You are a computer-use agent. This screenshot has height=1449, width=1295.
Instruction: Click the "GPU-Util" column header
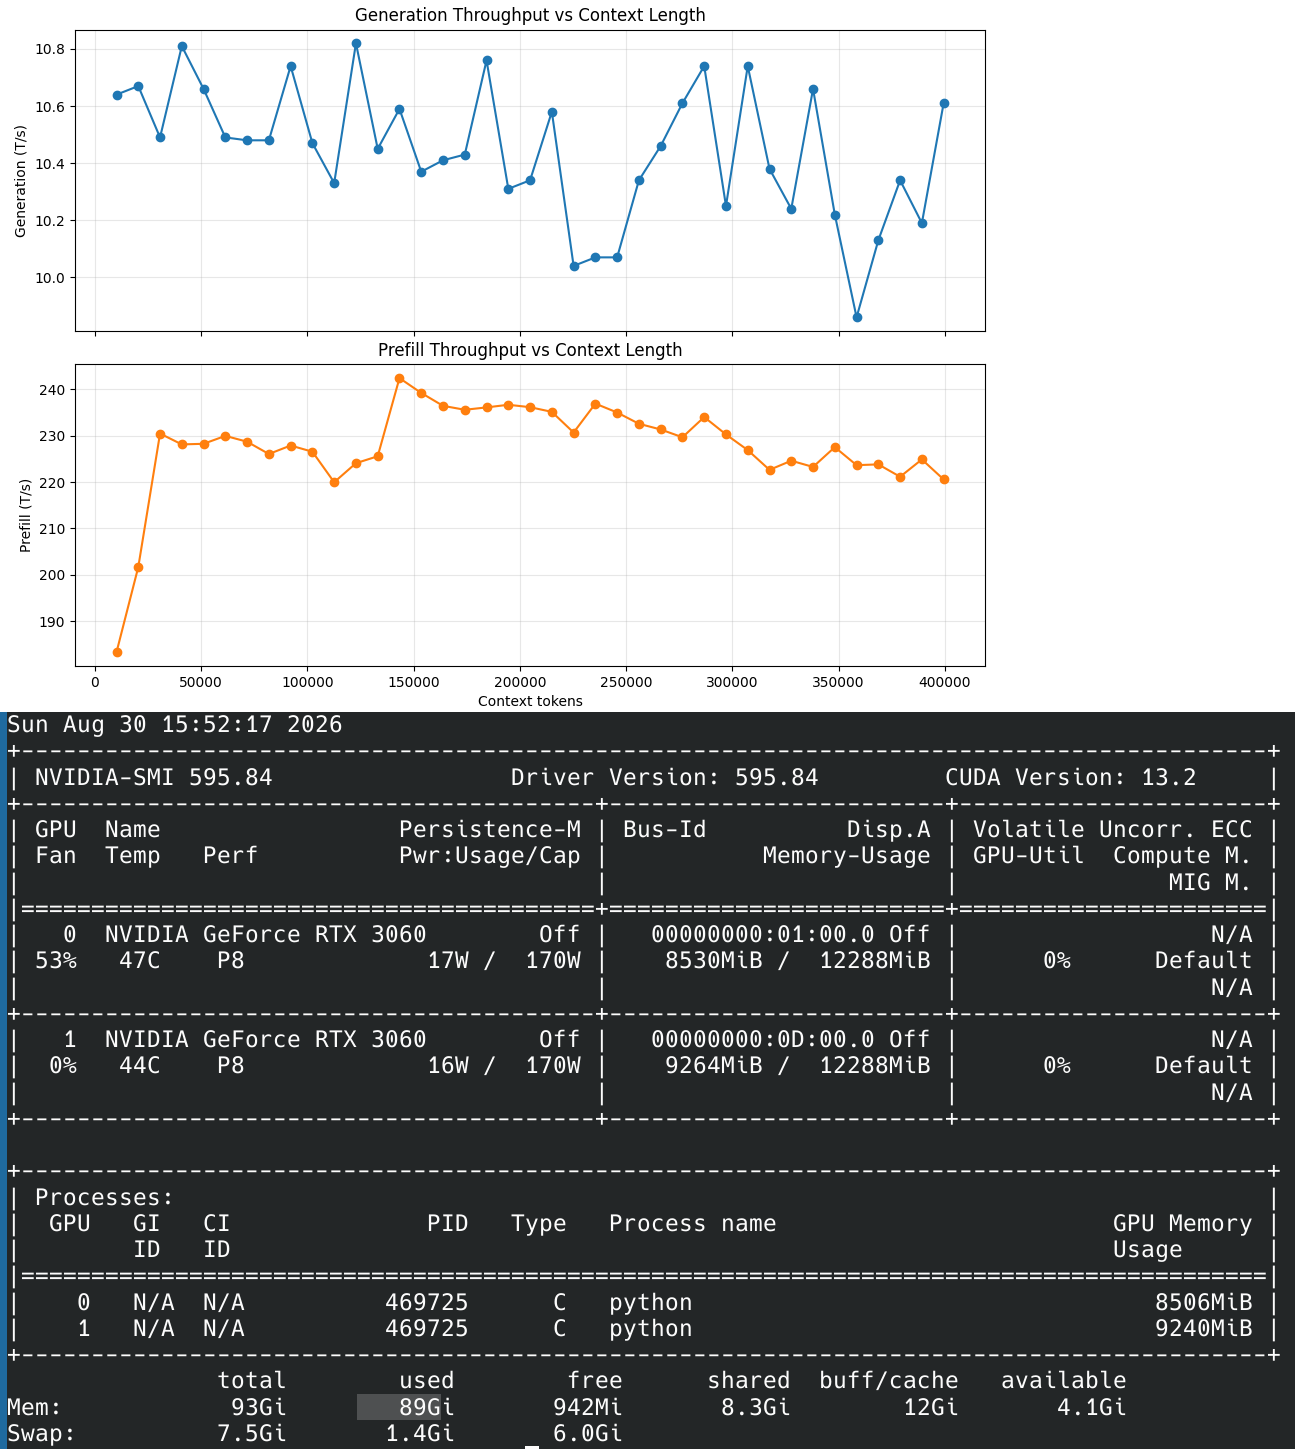coord(1029,856)
